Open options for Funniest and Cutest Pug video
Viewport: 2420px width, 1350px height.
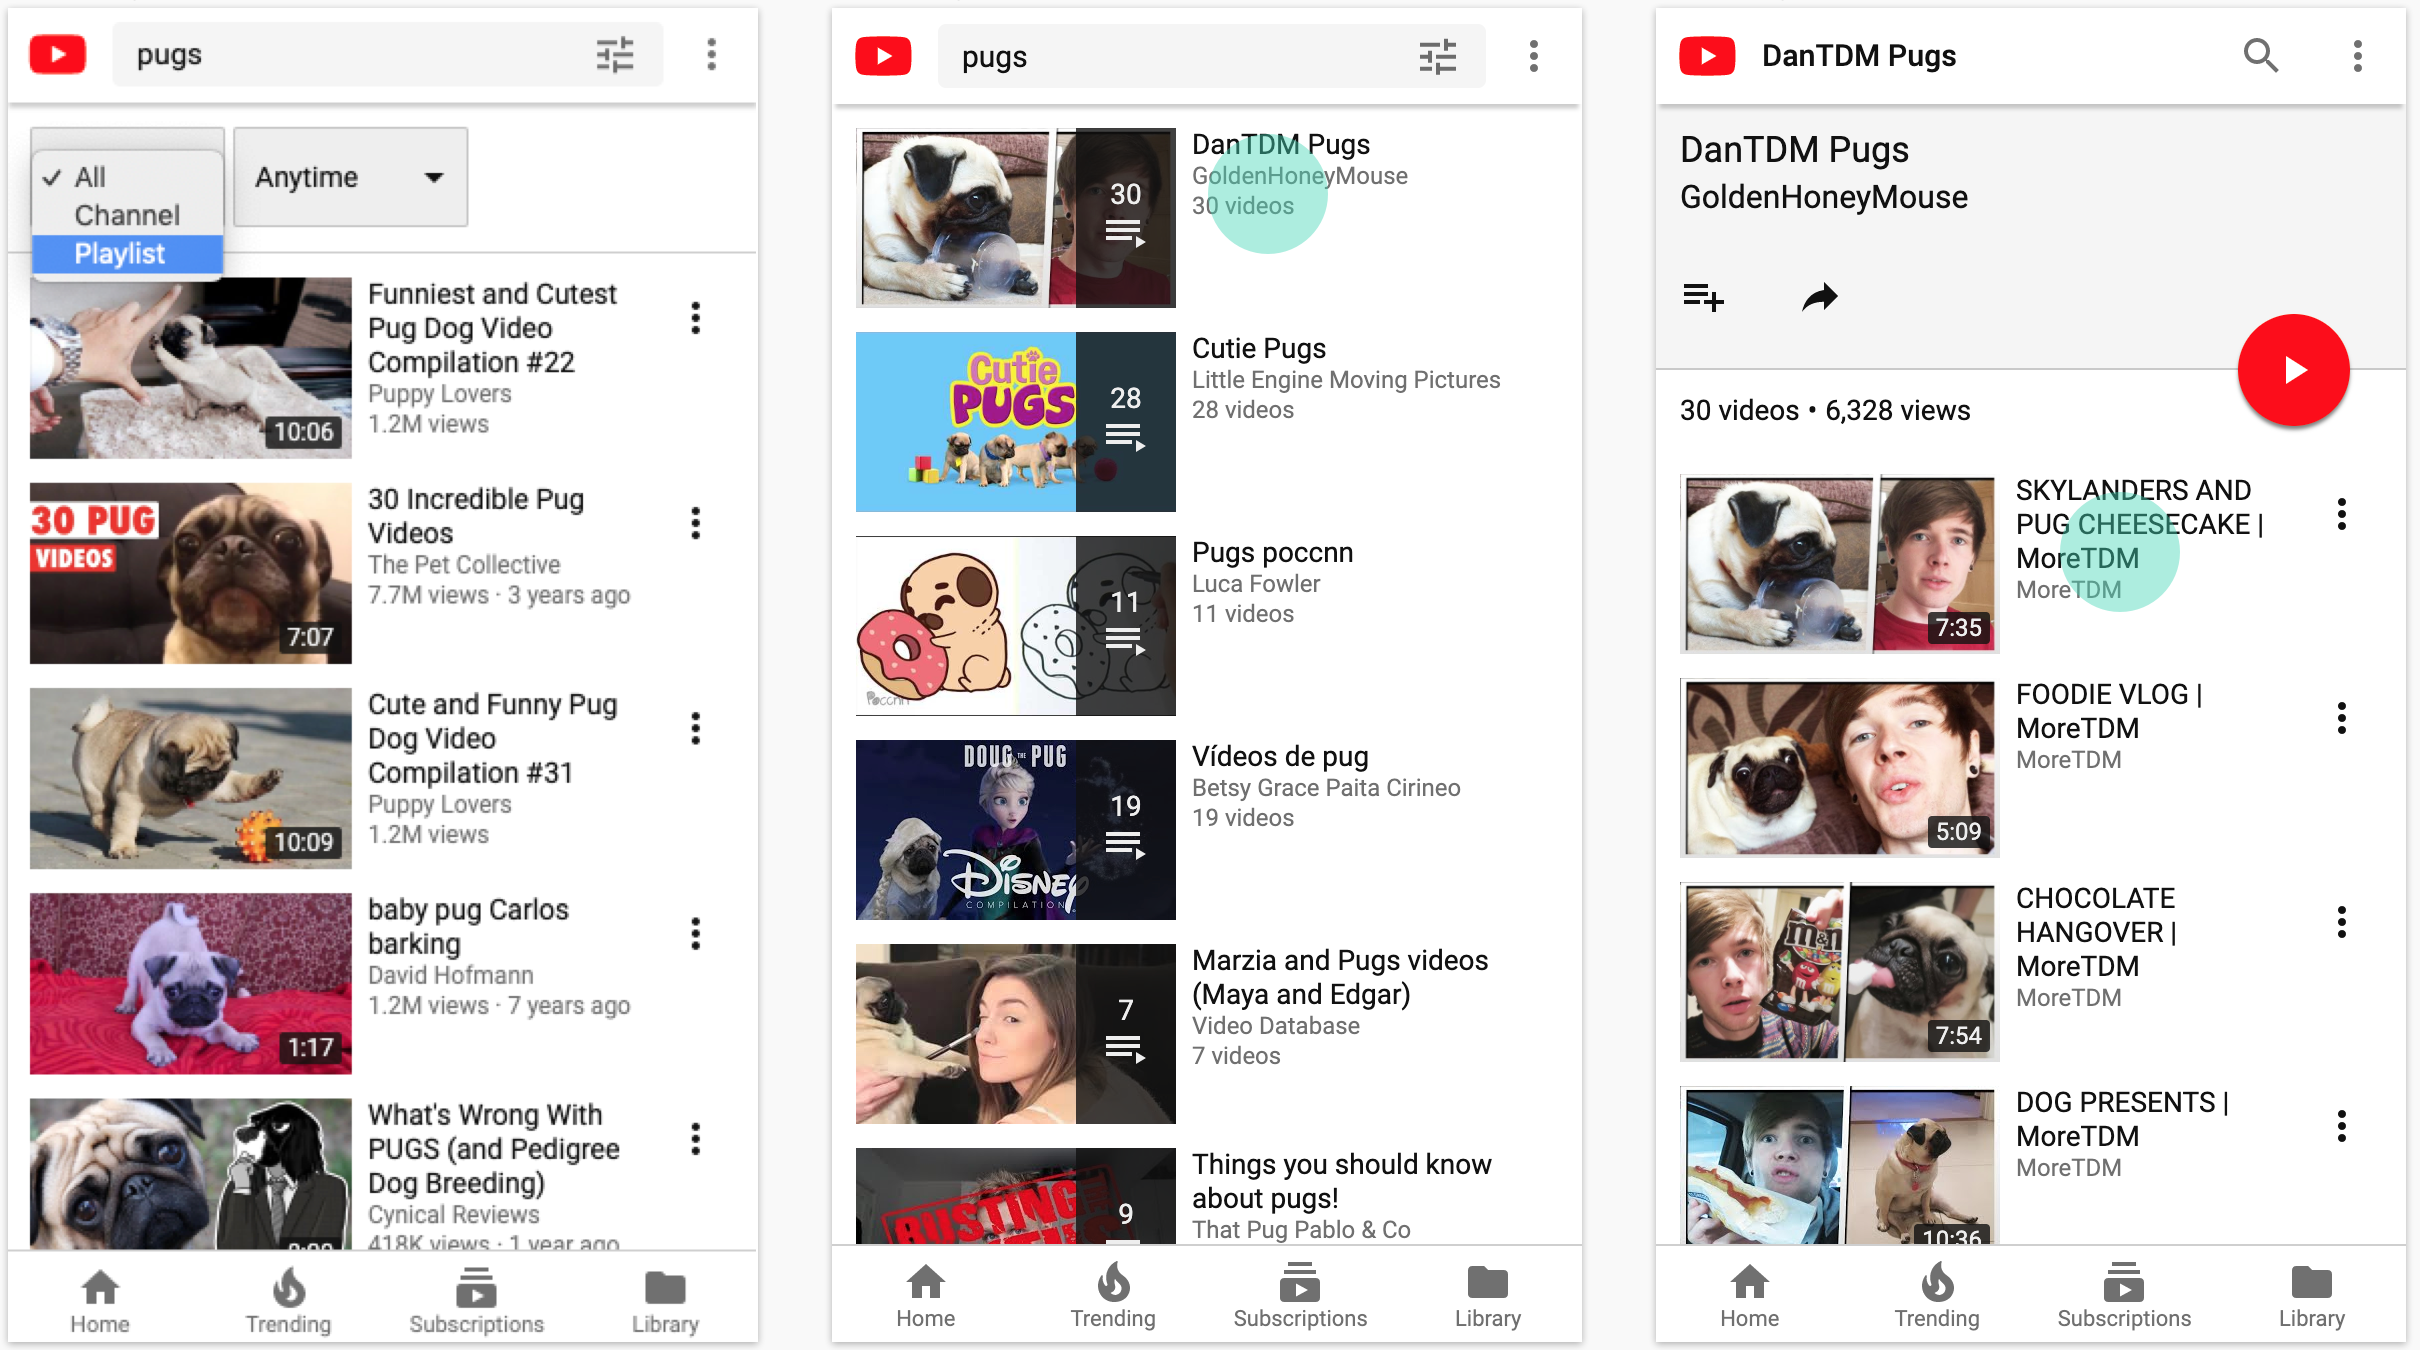pos(696,318)
